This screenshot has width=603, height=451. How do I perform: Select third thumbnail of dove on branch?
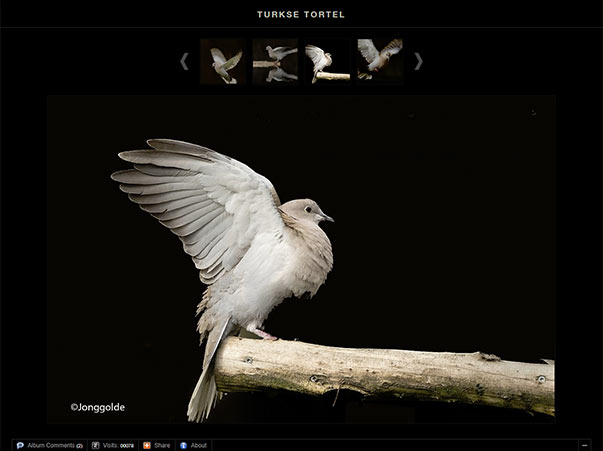click(327, 61)
